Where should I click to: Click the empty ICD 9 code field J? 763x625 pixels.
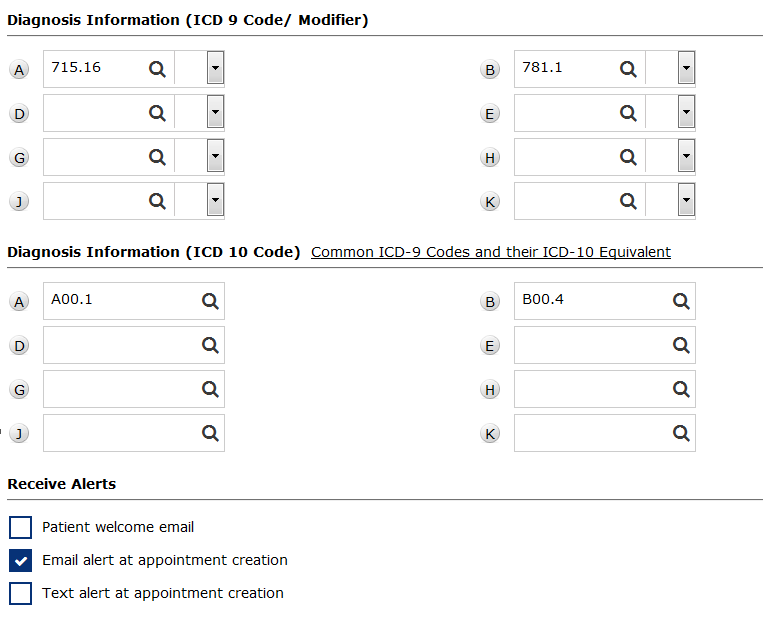coord(95,201)
